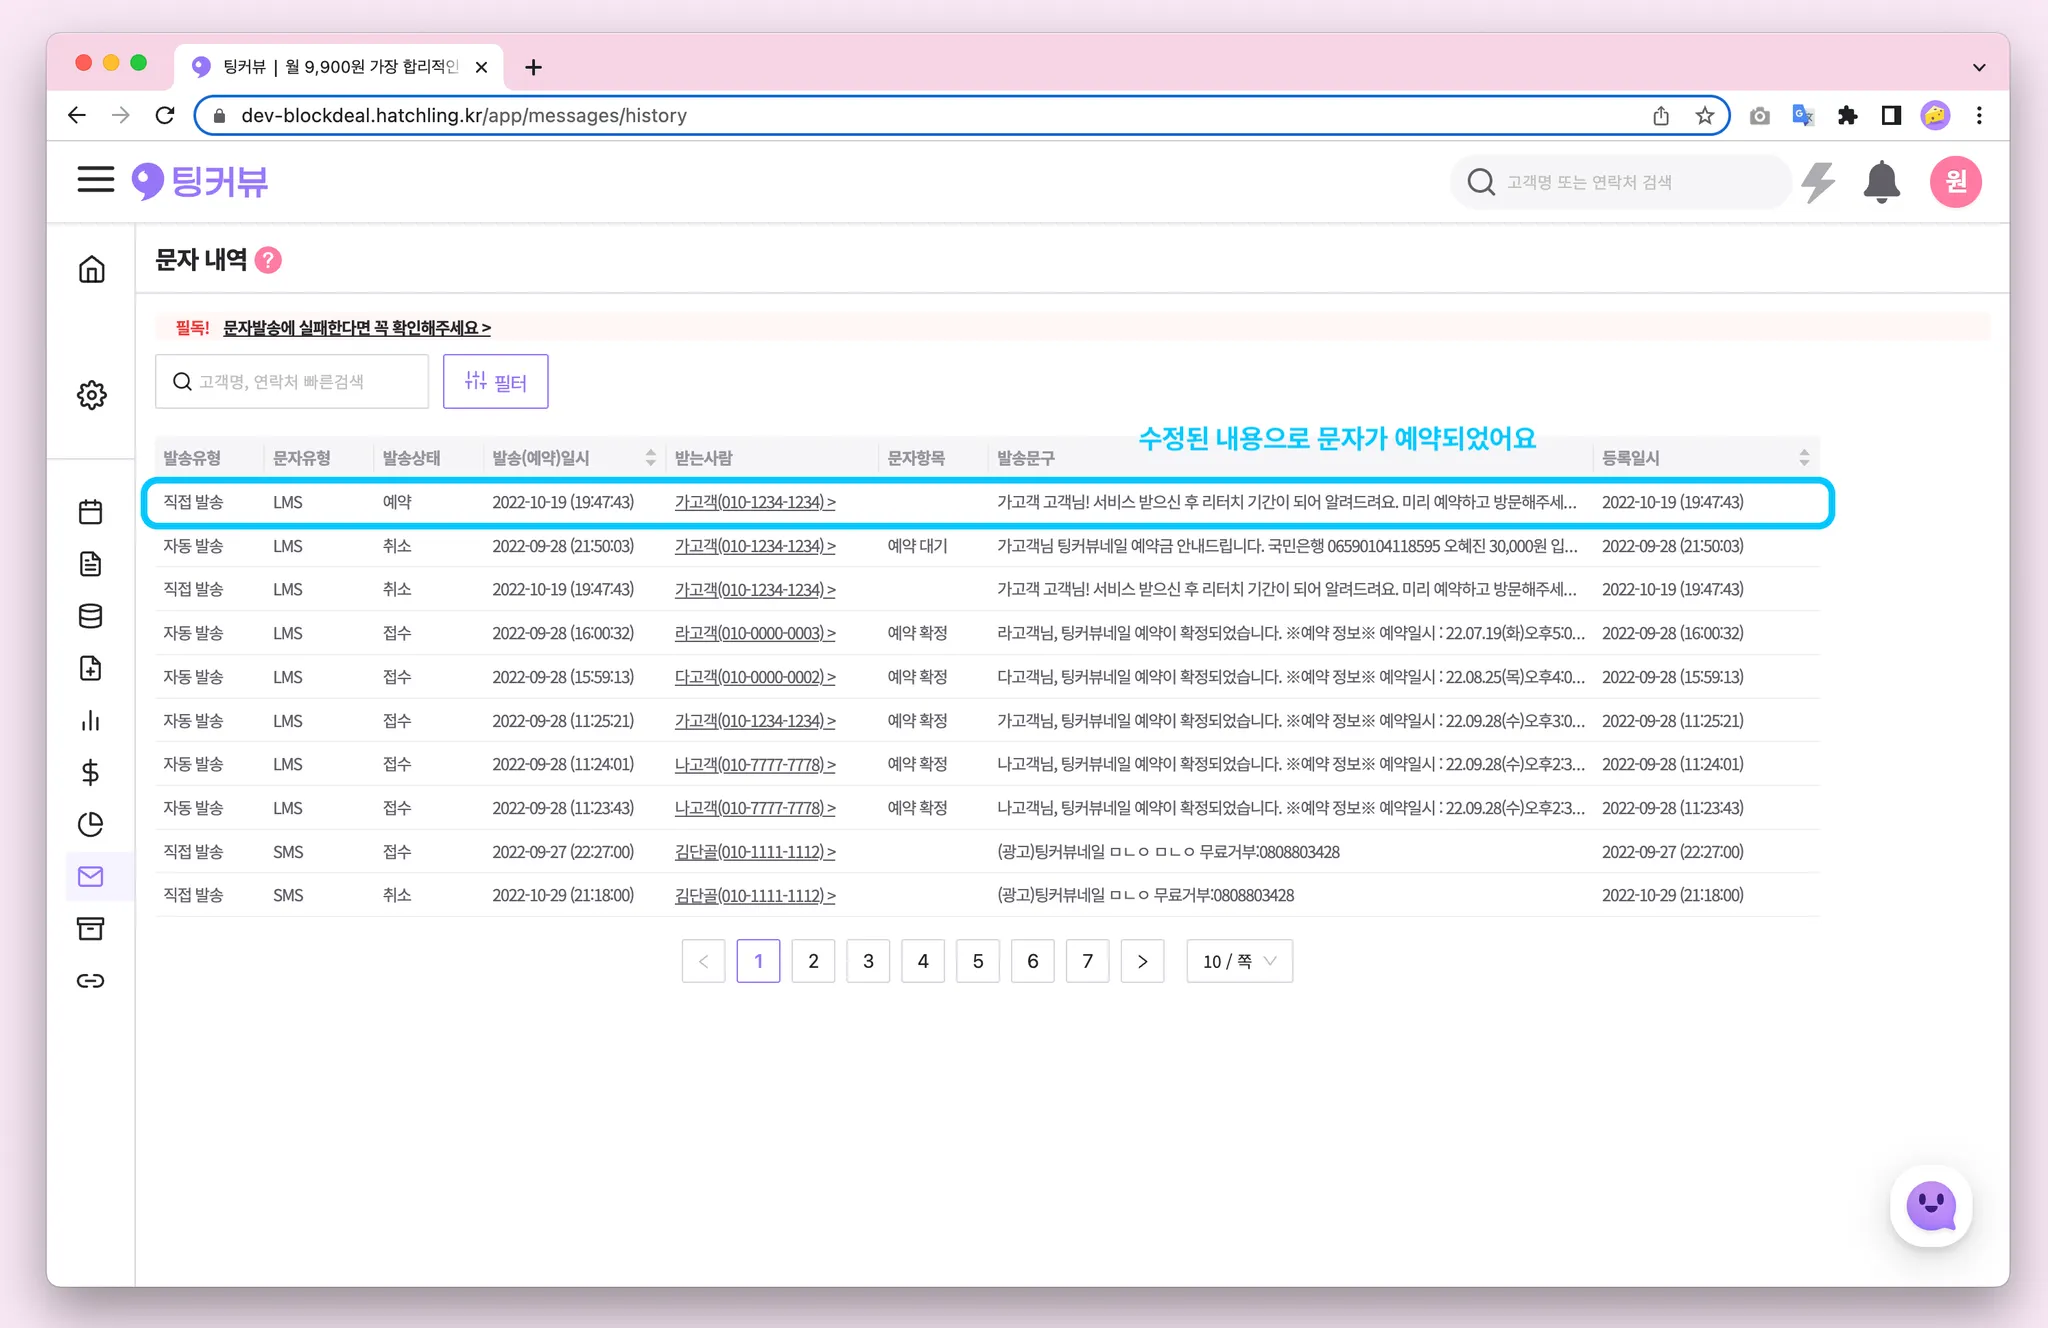Click the home icon in sidebar
2048x1328 pixels.
pyautogui.click(x=91, y=270)
